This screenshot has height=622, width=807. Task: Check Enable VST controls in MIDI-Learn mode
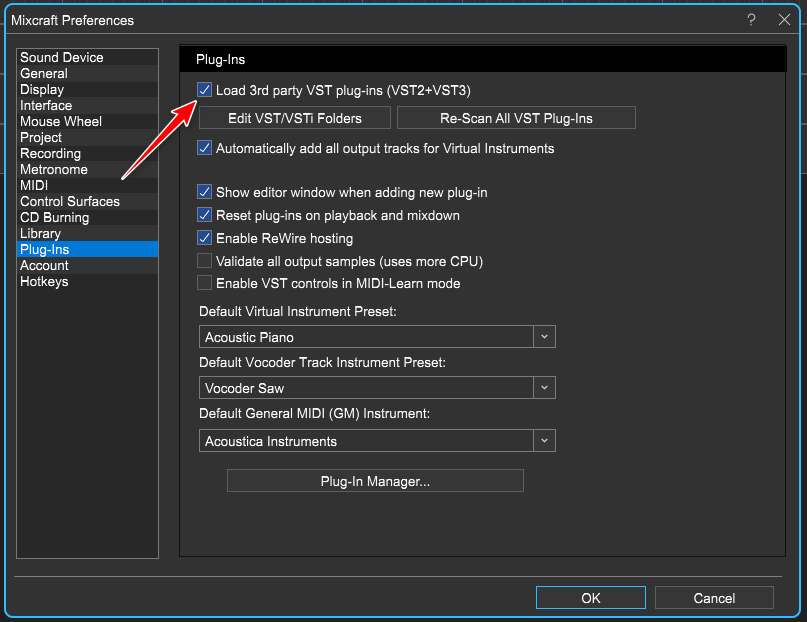pyautogui.click(x=204, y=283)
